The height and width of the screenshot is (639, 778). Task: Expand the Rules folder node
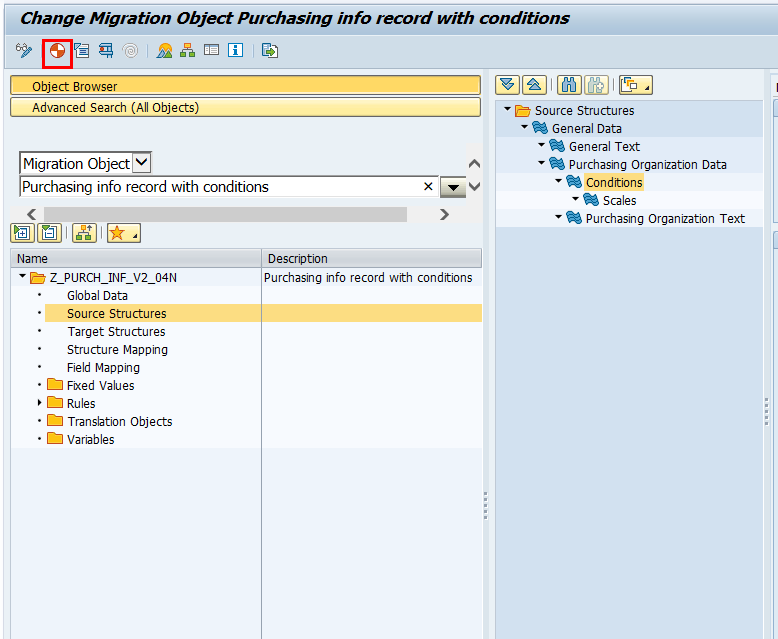pos(39,403)
